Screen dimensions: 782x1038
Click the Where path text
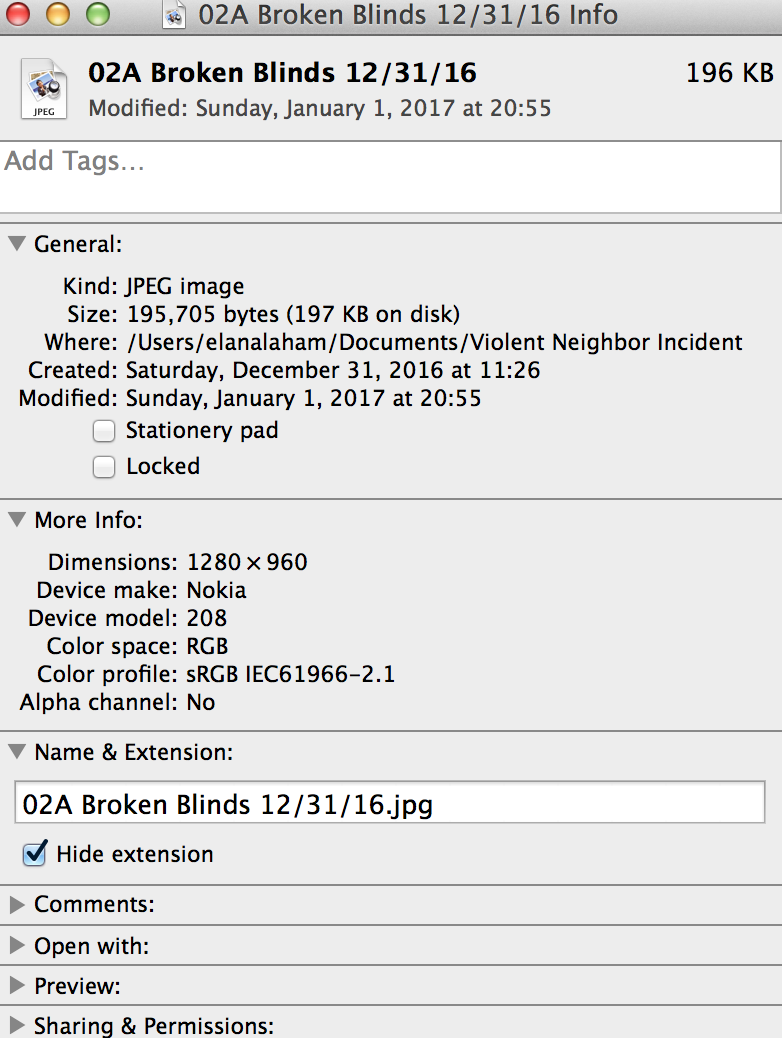point(434,342)
